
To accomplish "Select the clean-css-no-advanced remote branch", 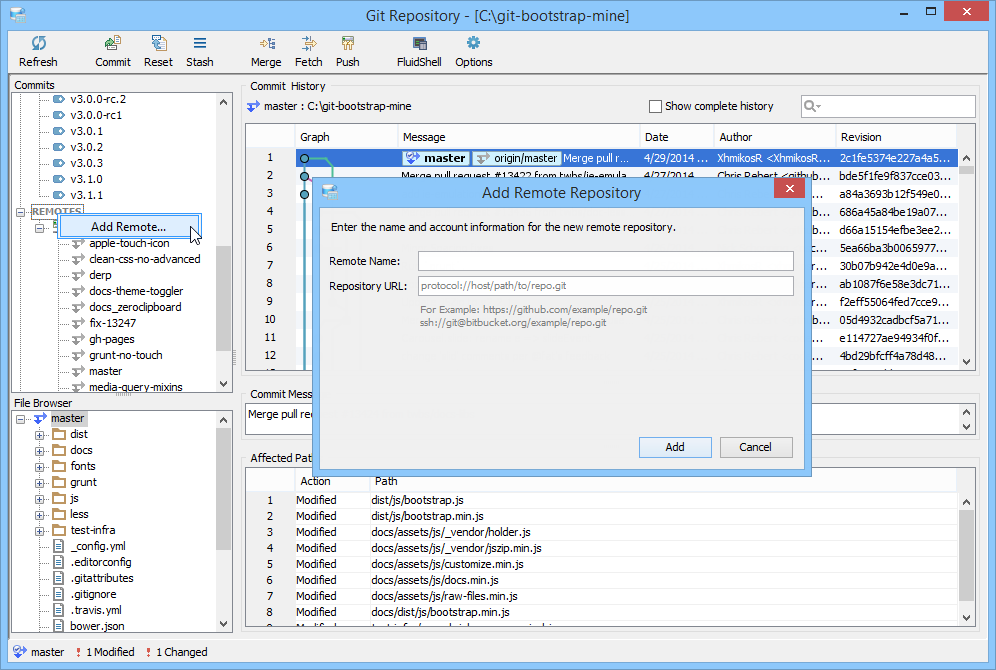I will 145,259.
